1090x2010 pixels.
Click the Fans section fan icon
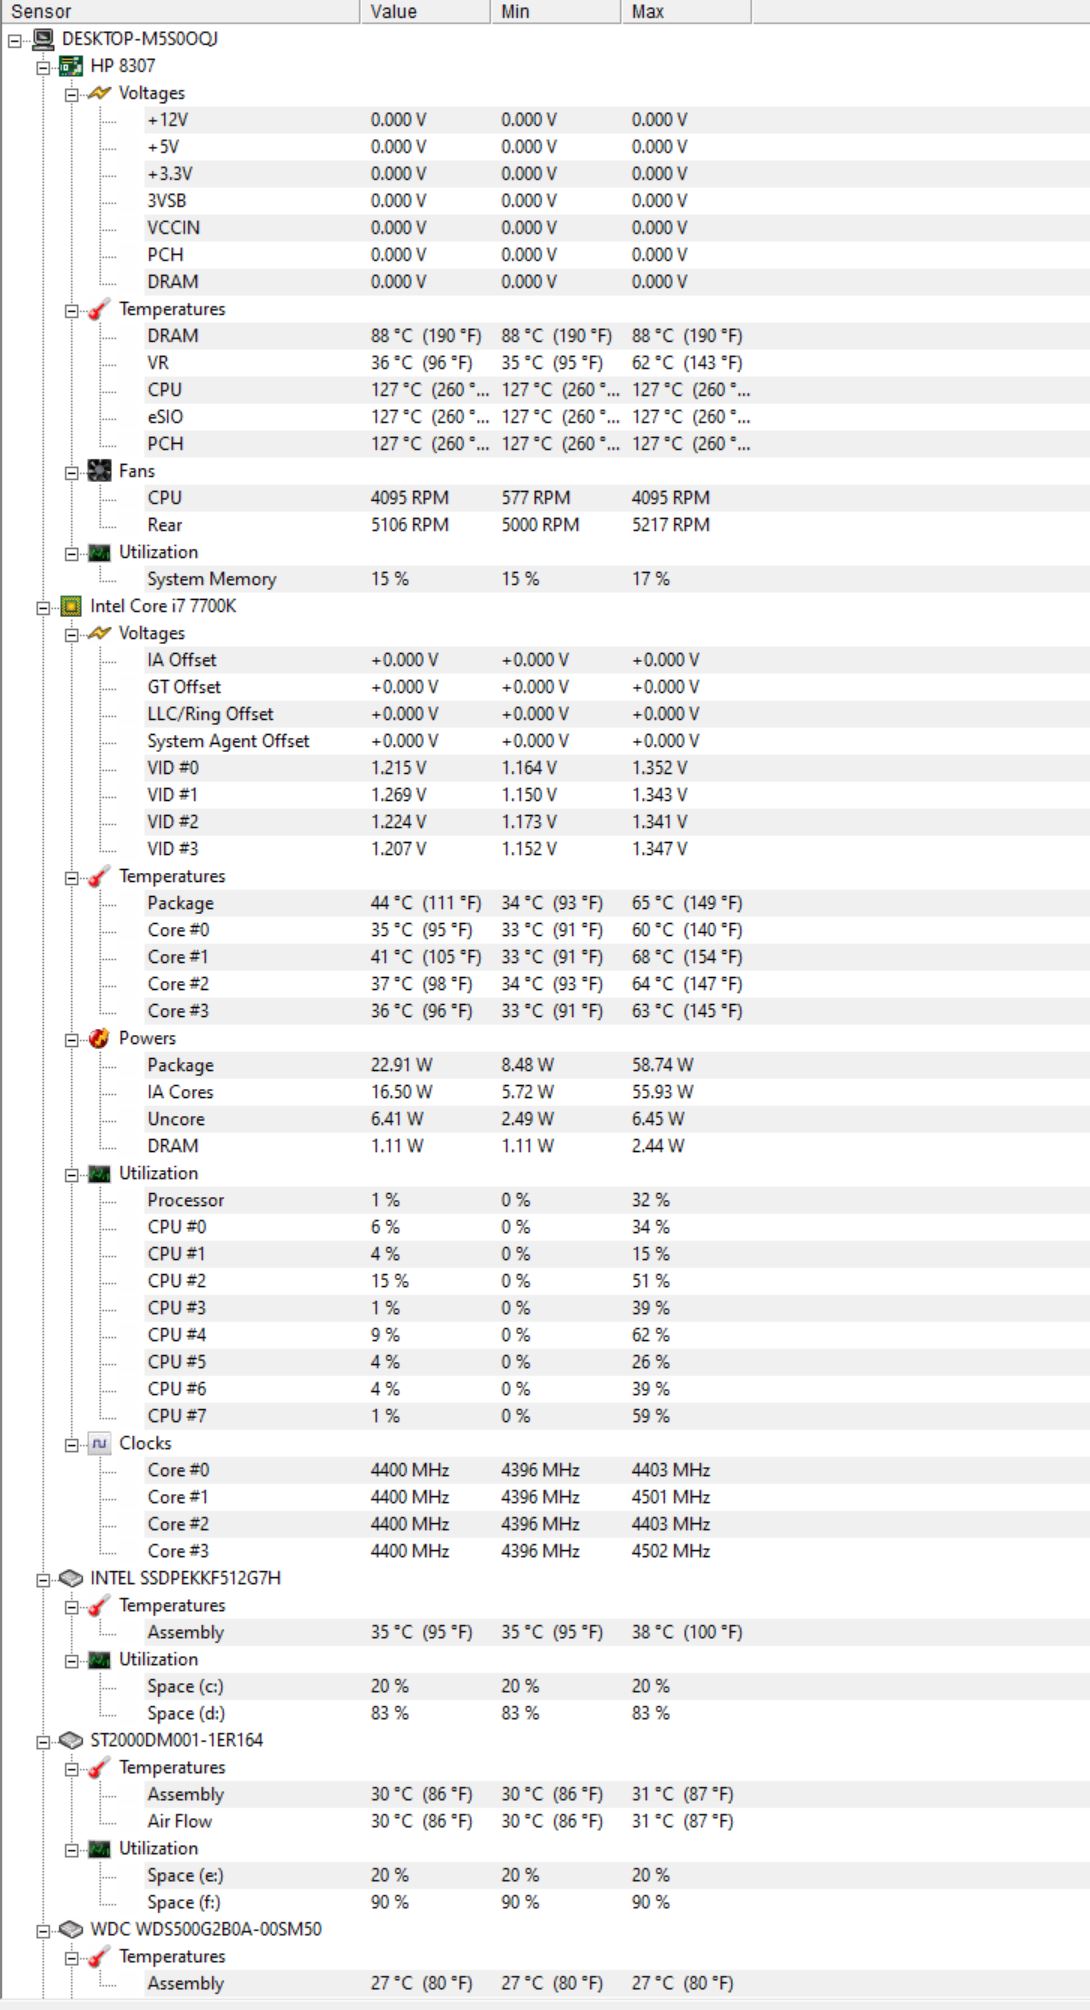coord(99,471)
